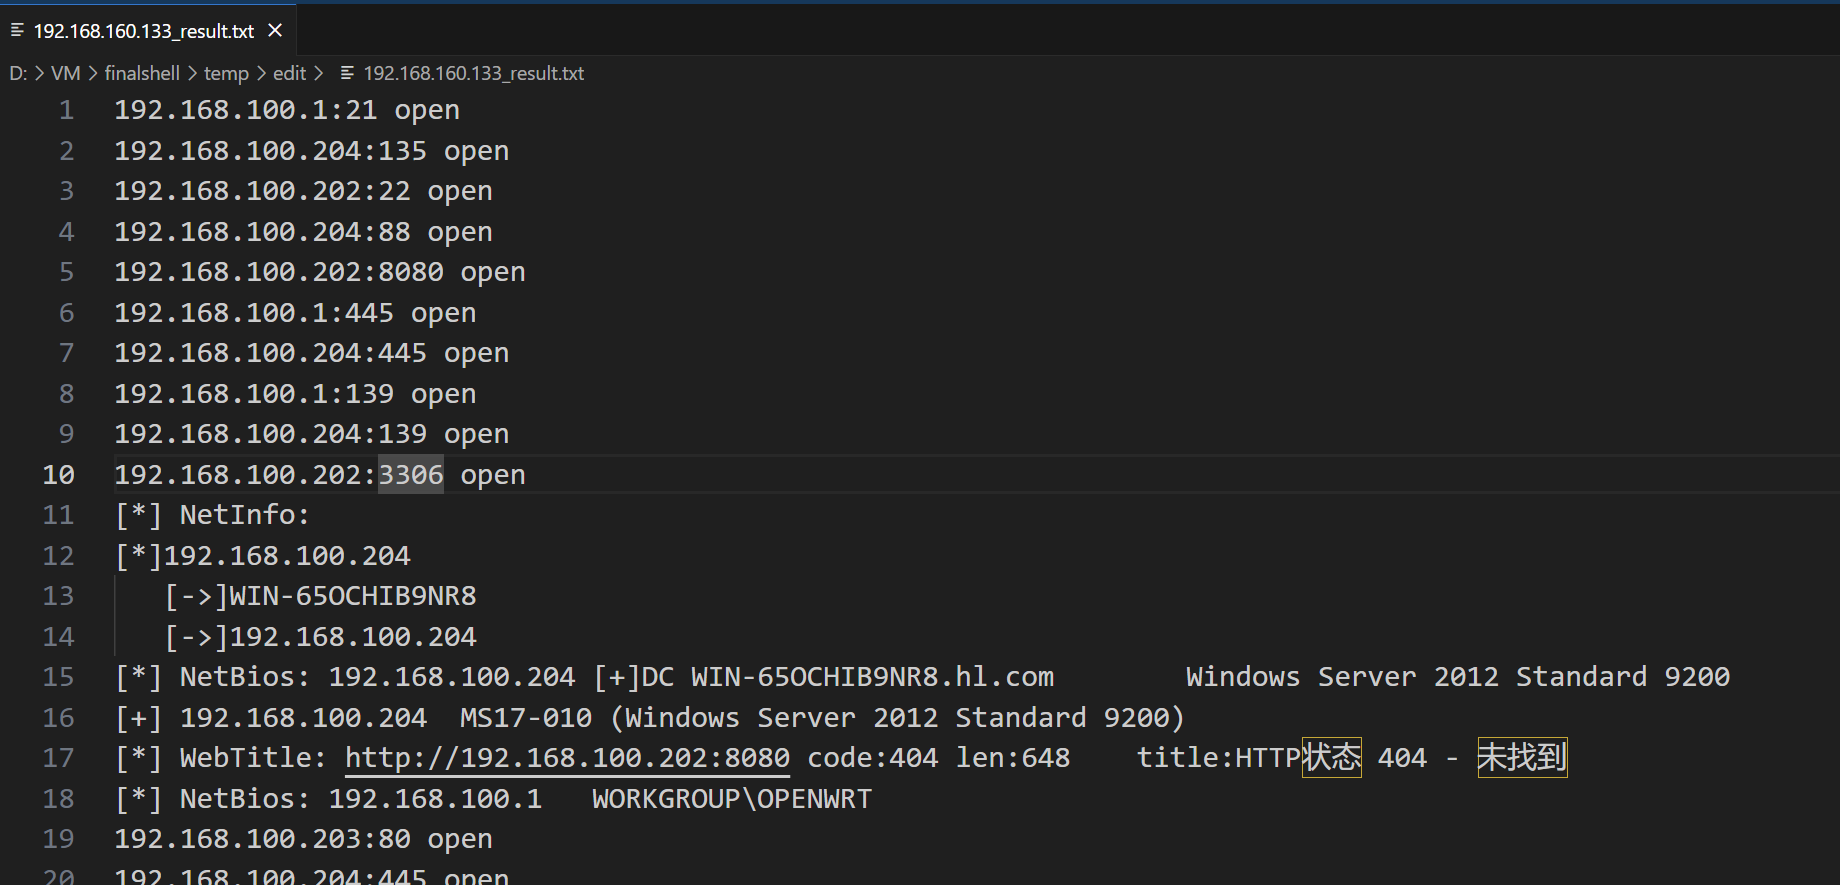Open the D: breadcrumb segment
The height and width of the screenshot is (885, 1840).
(x=18, y=73)
